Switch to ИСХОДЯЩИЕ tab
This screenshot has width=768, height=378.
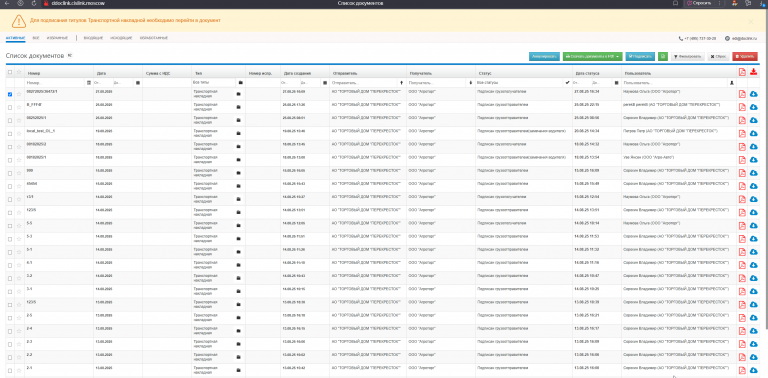121,38
